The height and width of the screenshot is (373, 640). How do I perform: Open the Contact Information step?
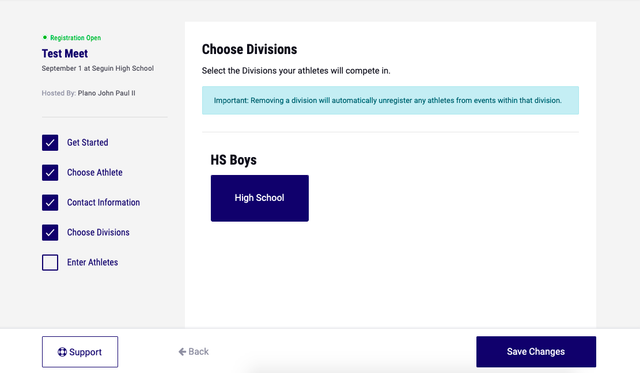(x=103, y=202)
